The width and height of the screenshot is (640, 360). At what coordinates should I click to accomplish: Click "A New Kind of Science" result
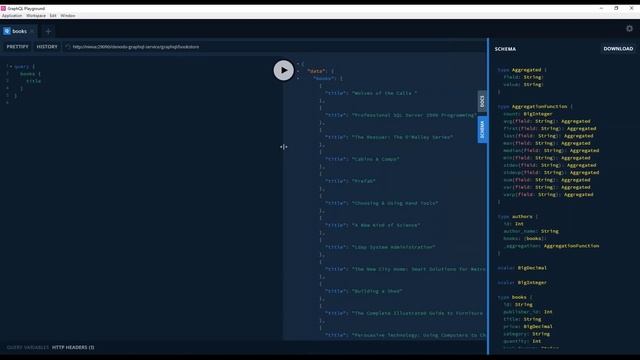tap(386, 225)
